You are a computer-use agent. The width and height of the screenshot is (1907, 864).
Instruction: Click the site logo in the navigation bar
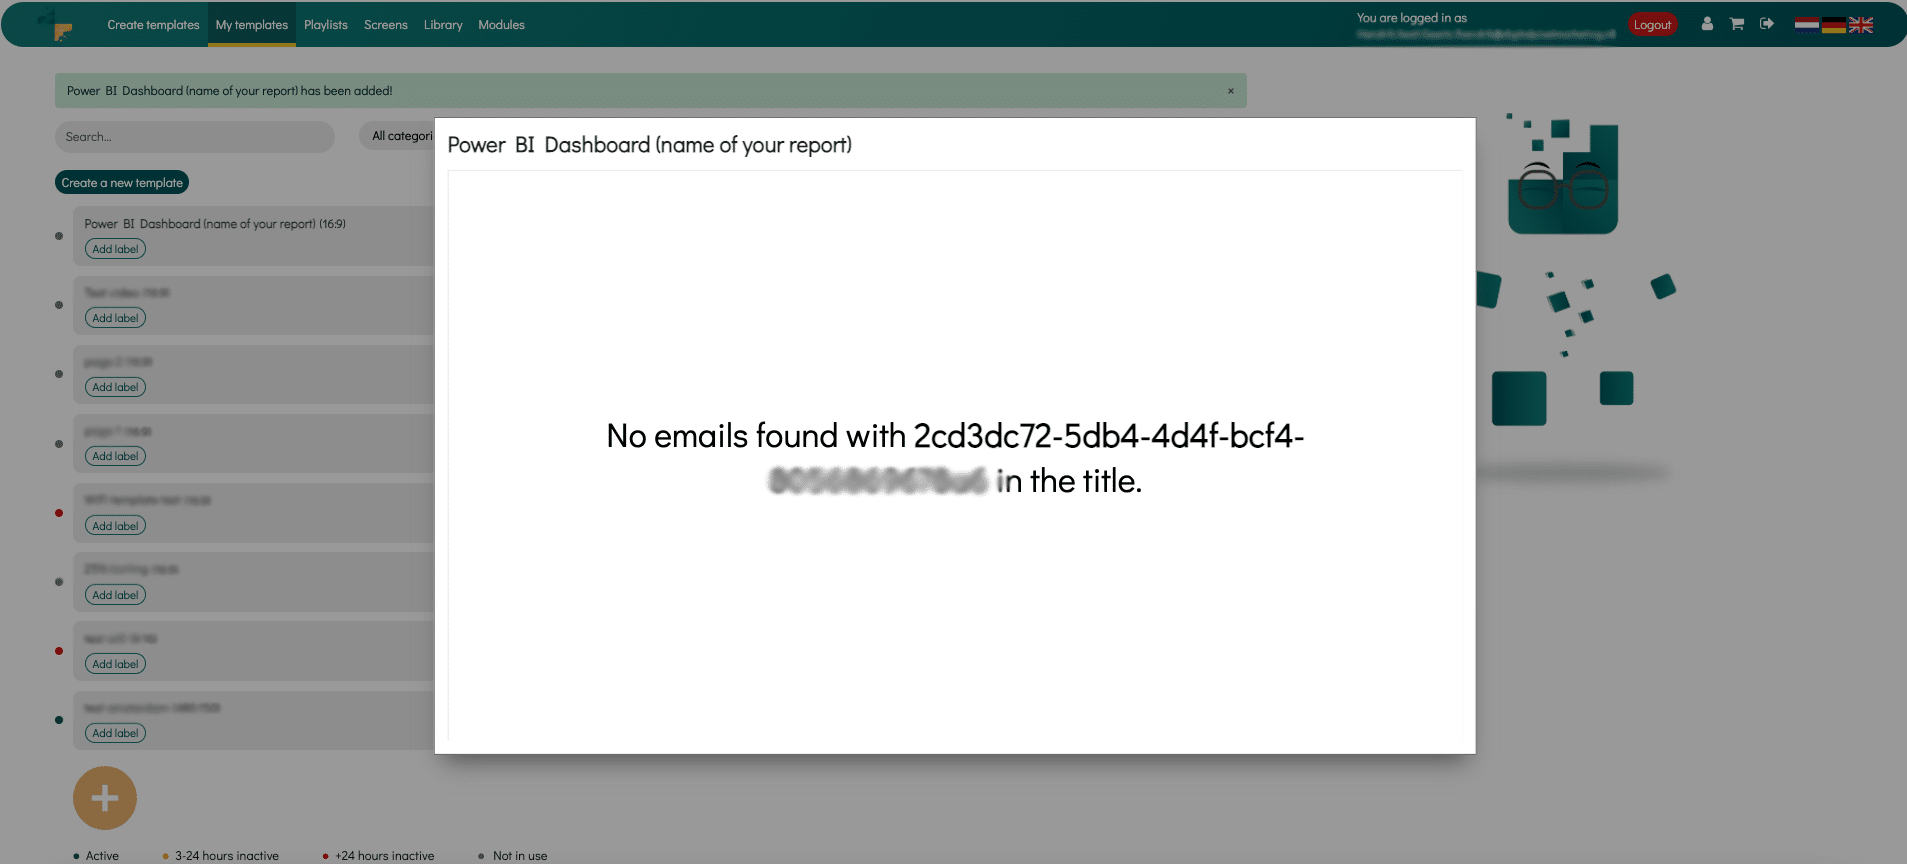56,24
